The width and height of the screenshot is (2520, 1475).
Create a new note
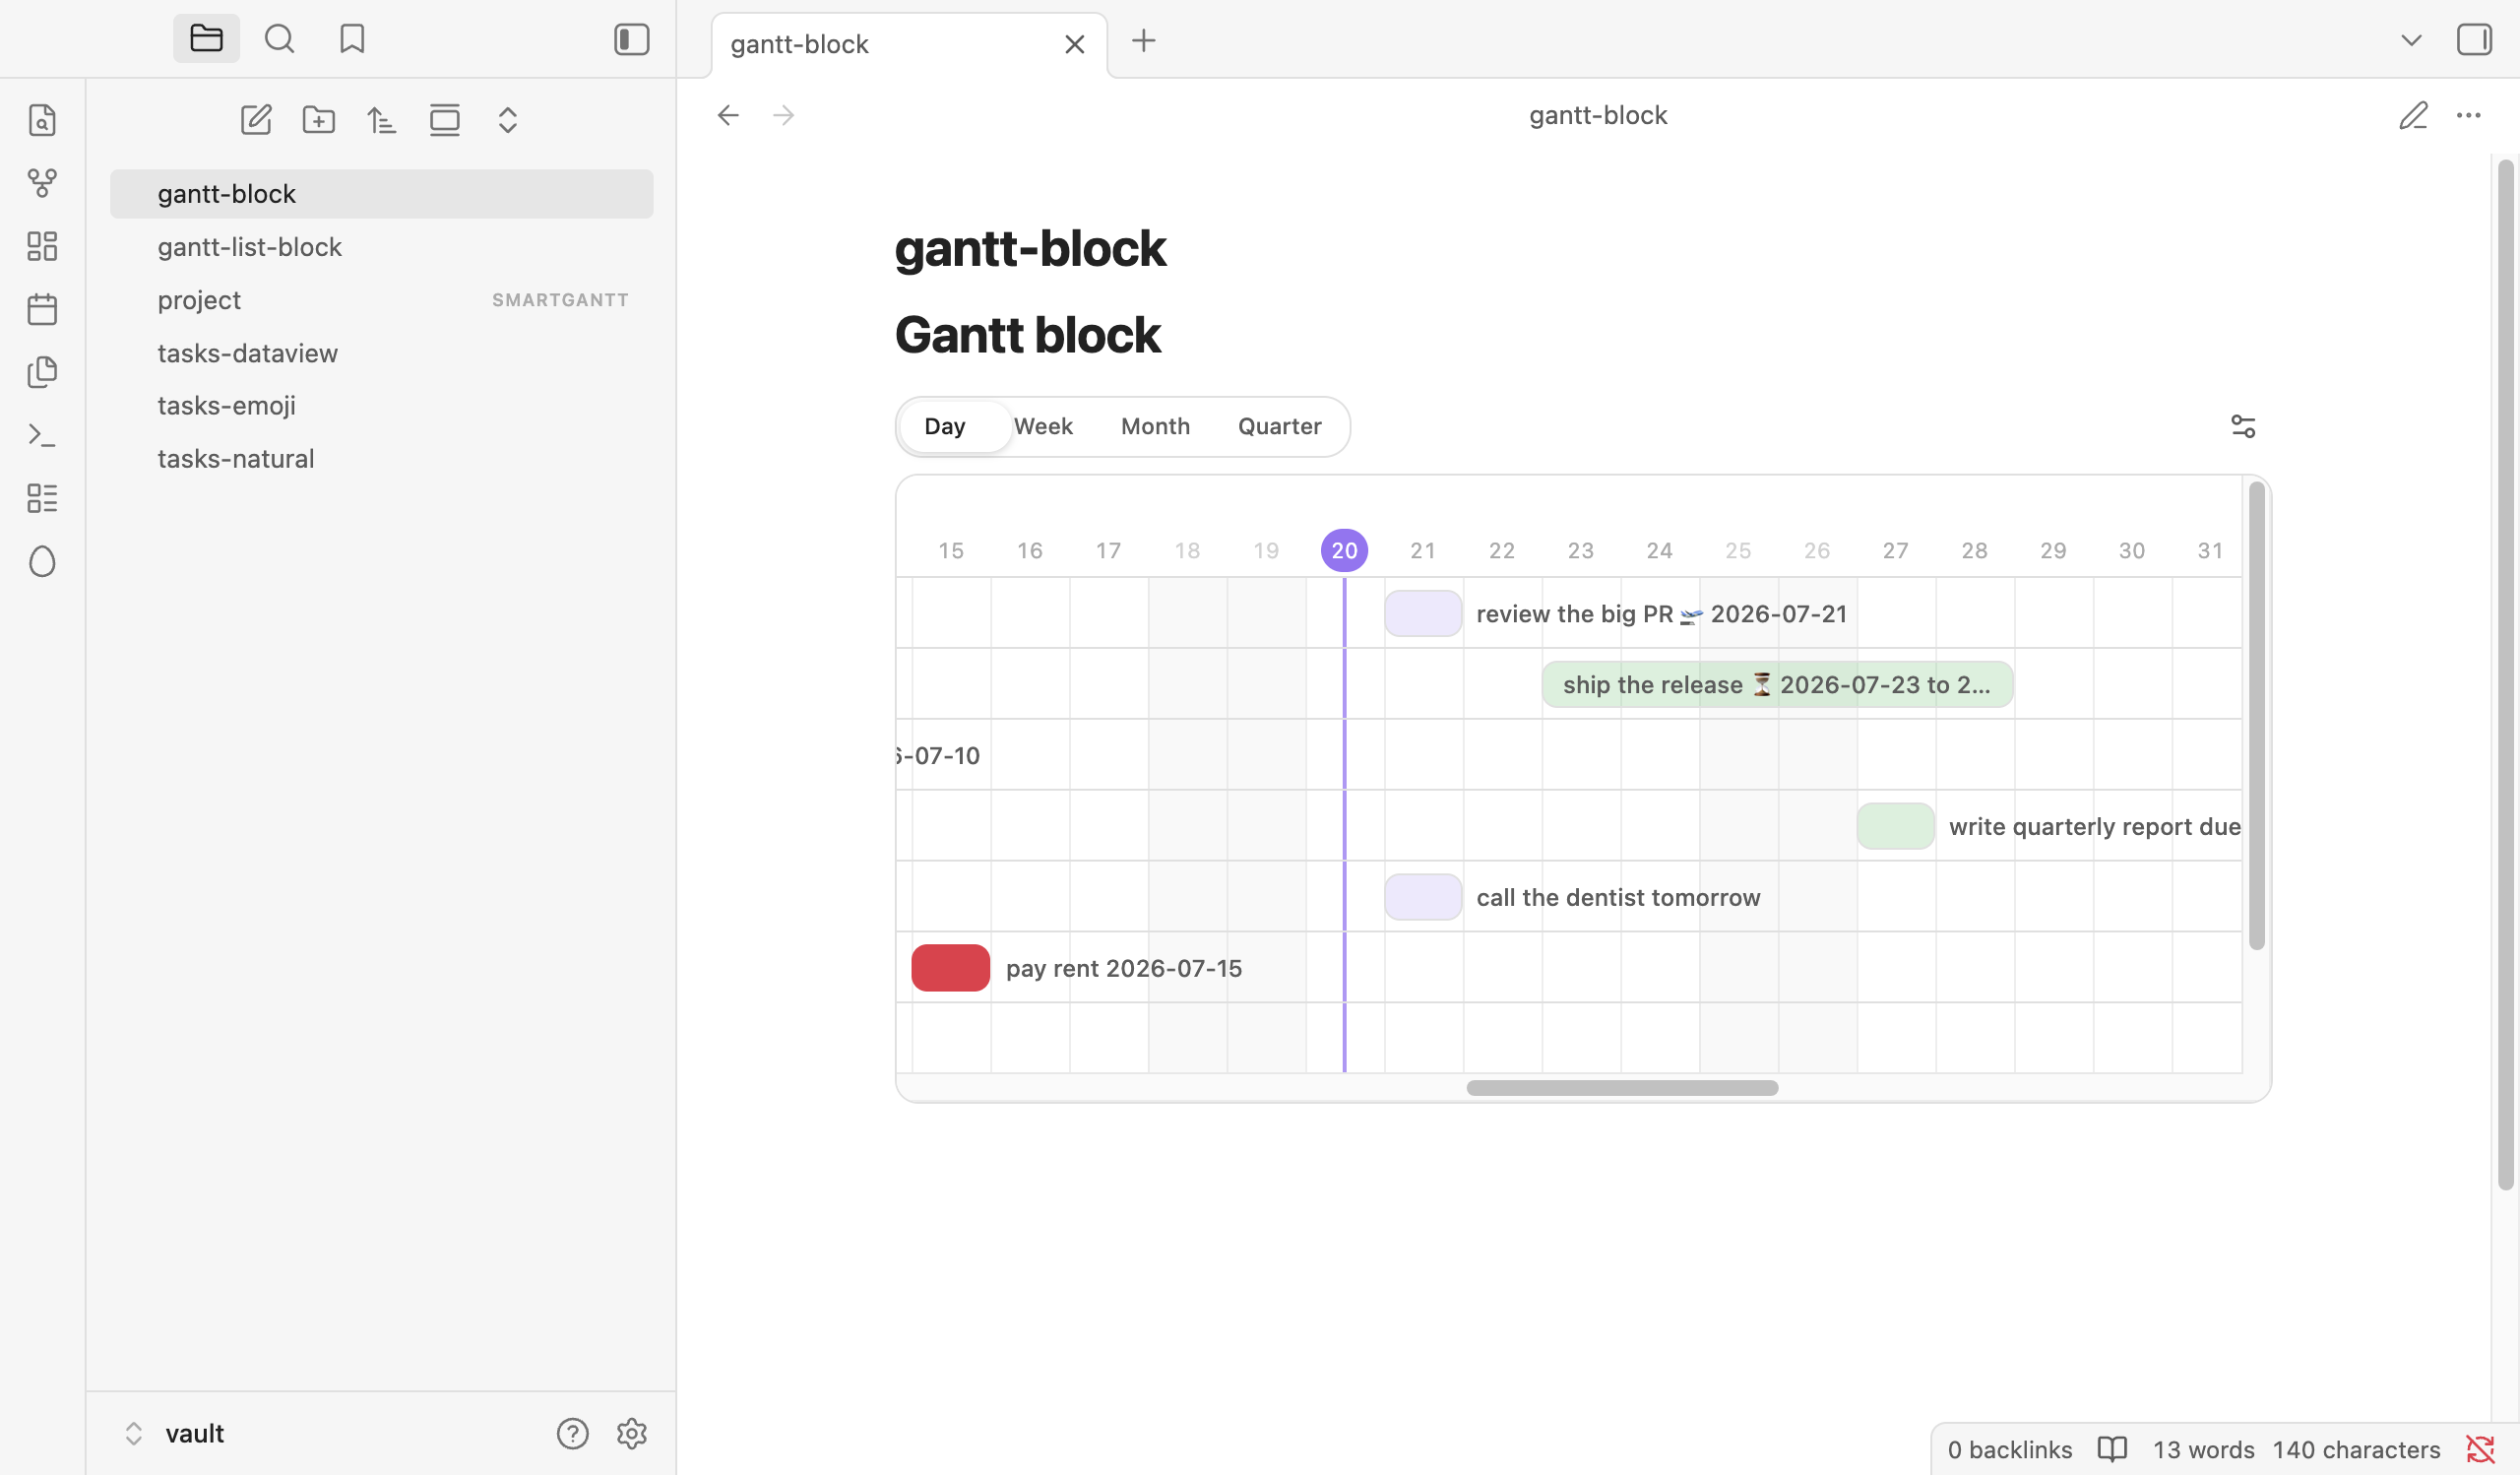click(256, 120)
